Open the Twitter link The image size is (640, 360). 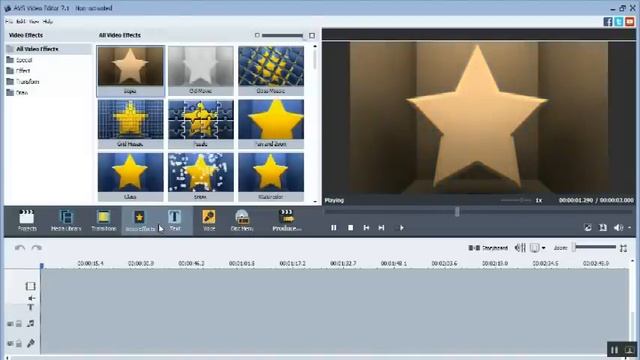click(x=619, y=22)
